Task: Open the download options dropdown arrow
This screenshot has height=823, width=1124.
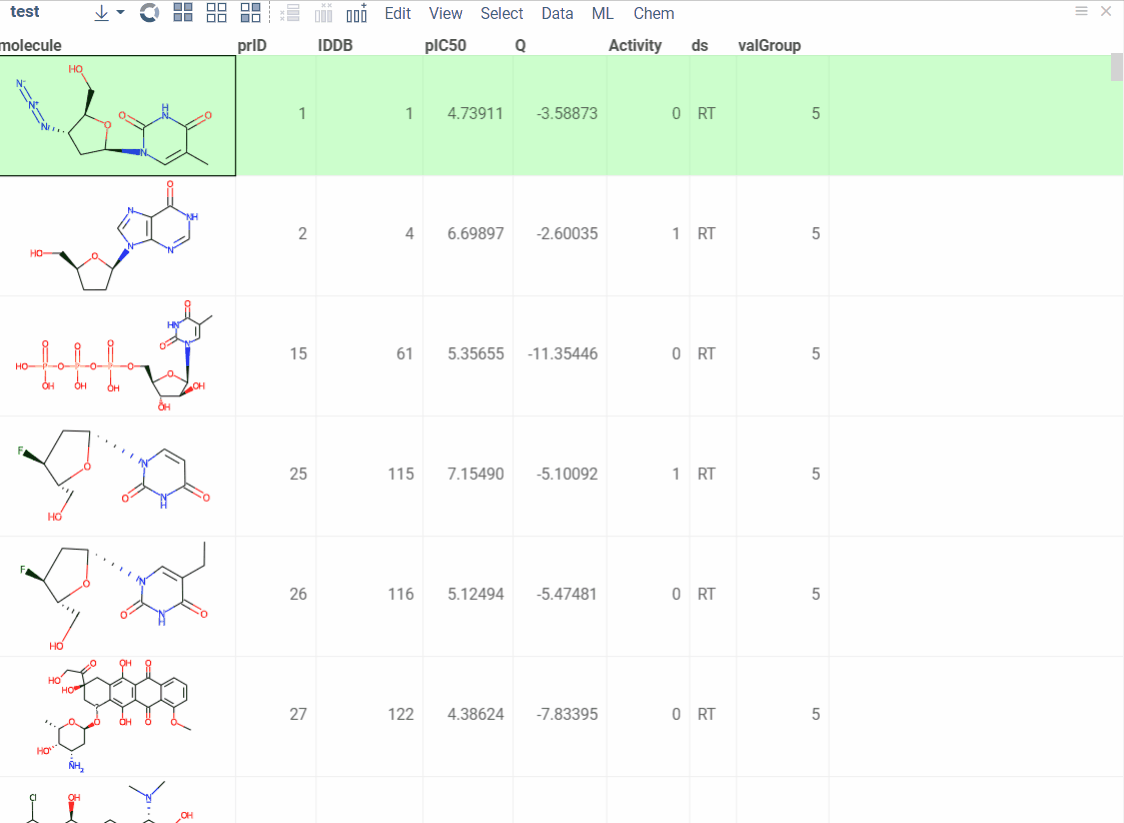Action: click(x=120, y=13)
